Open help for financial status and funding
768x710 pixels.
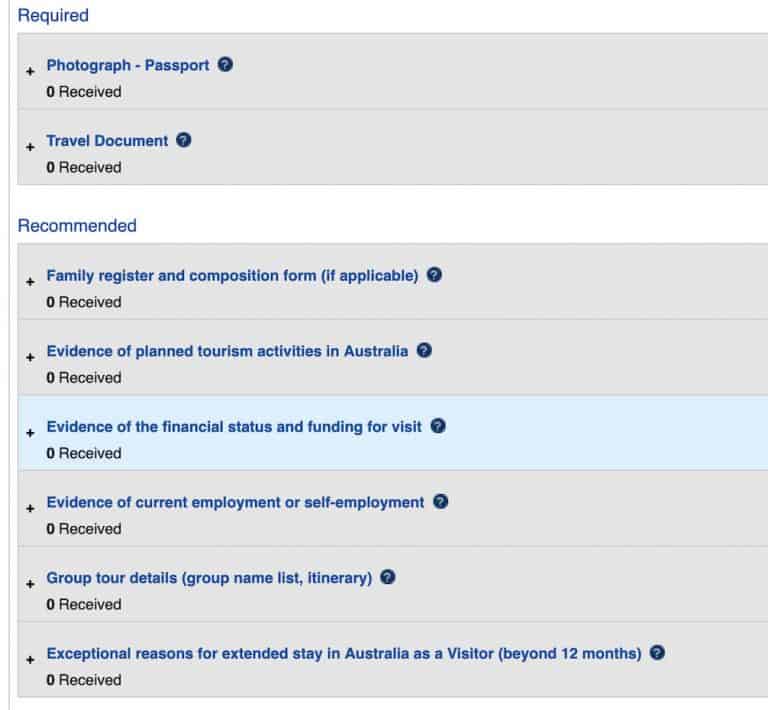coord(438,427)
